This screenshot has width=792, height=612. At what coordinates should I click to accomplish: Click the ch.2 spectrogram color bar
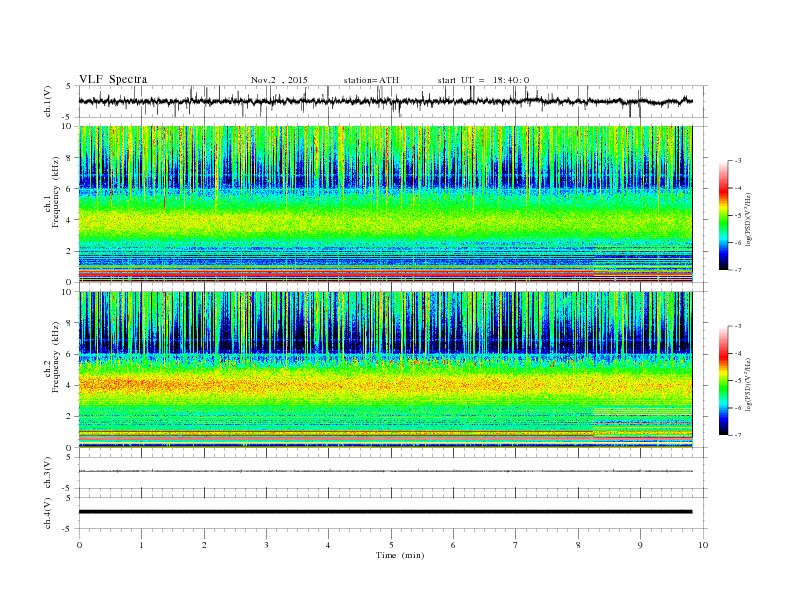click(x=723, y=380)
